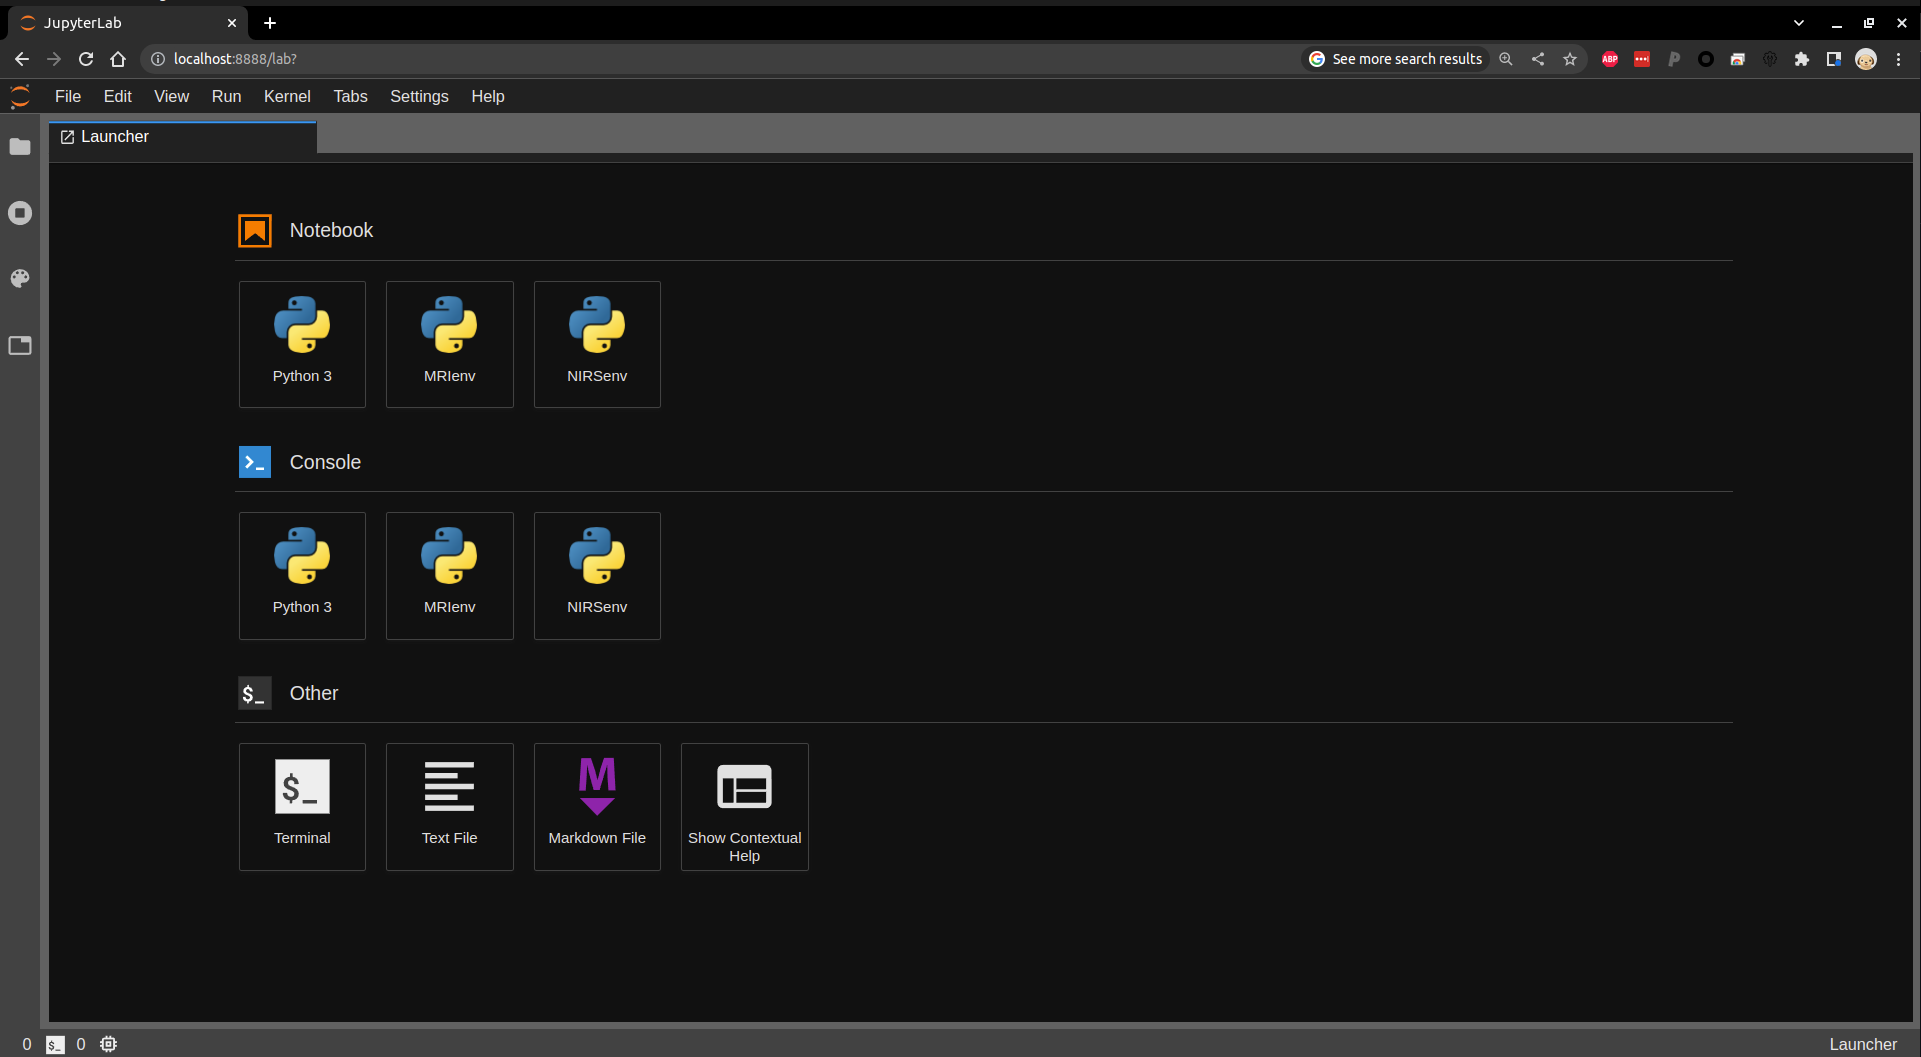1921x1057 pixels.
Task: Click See more search results button
Action: point(1396,59)
